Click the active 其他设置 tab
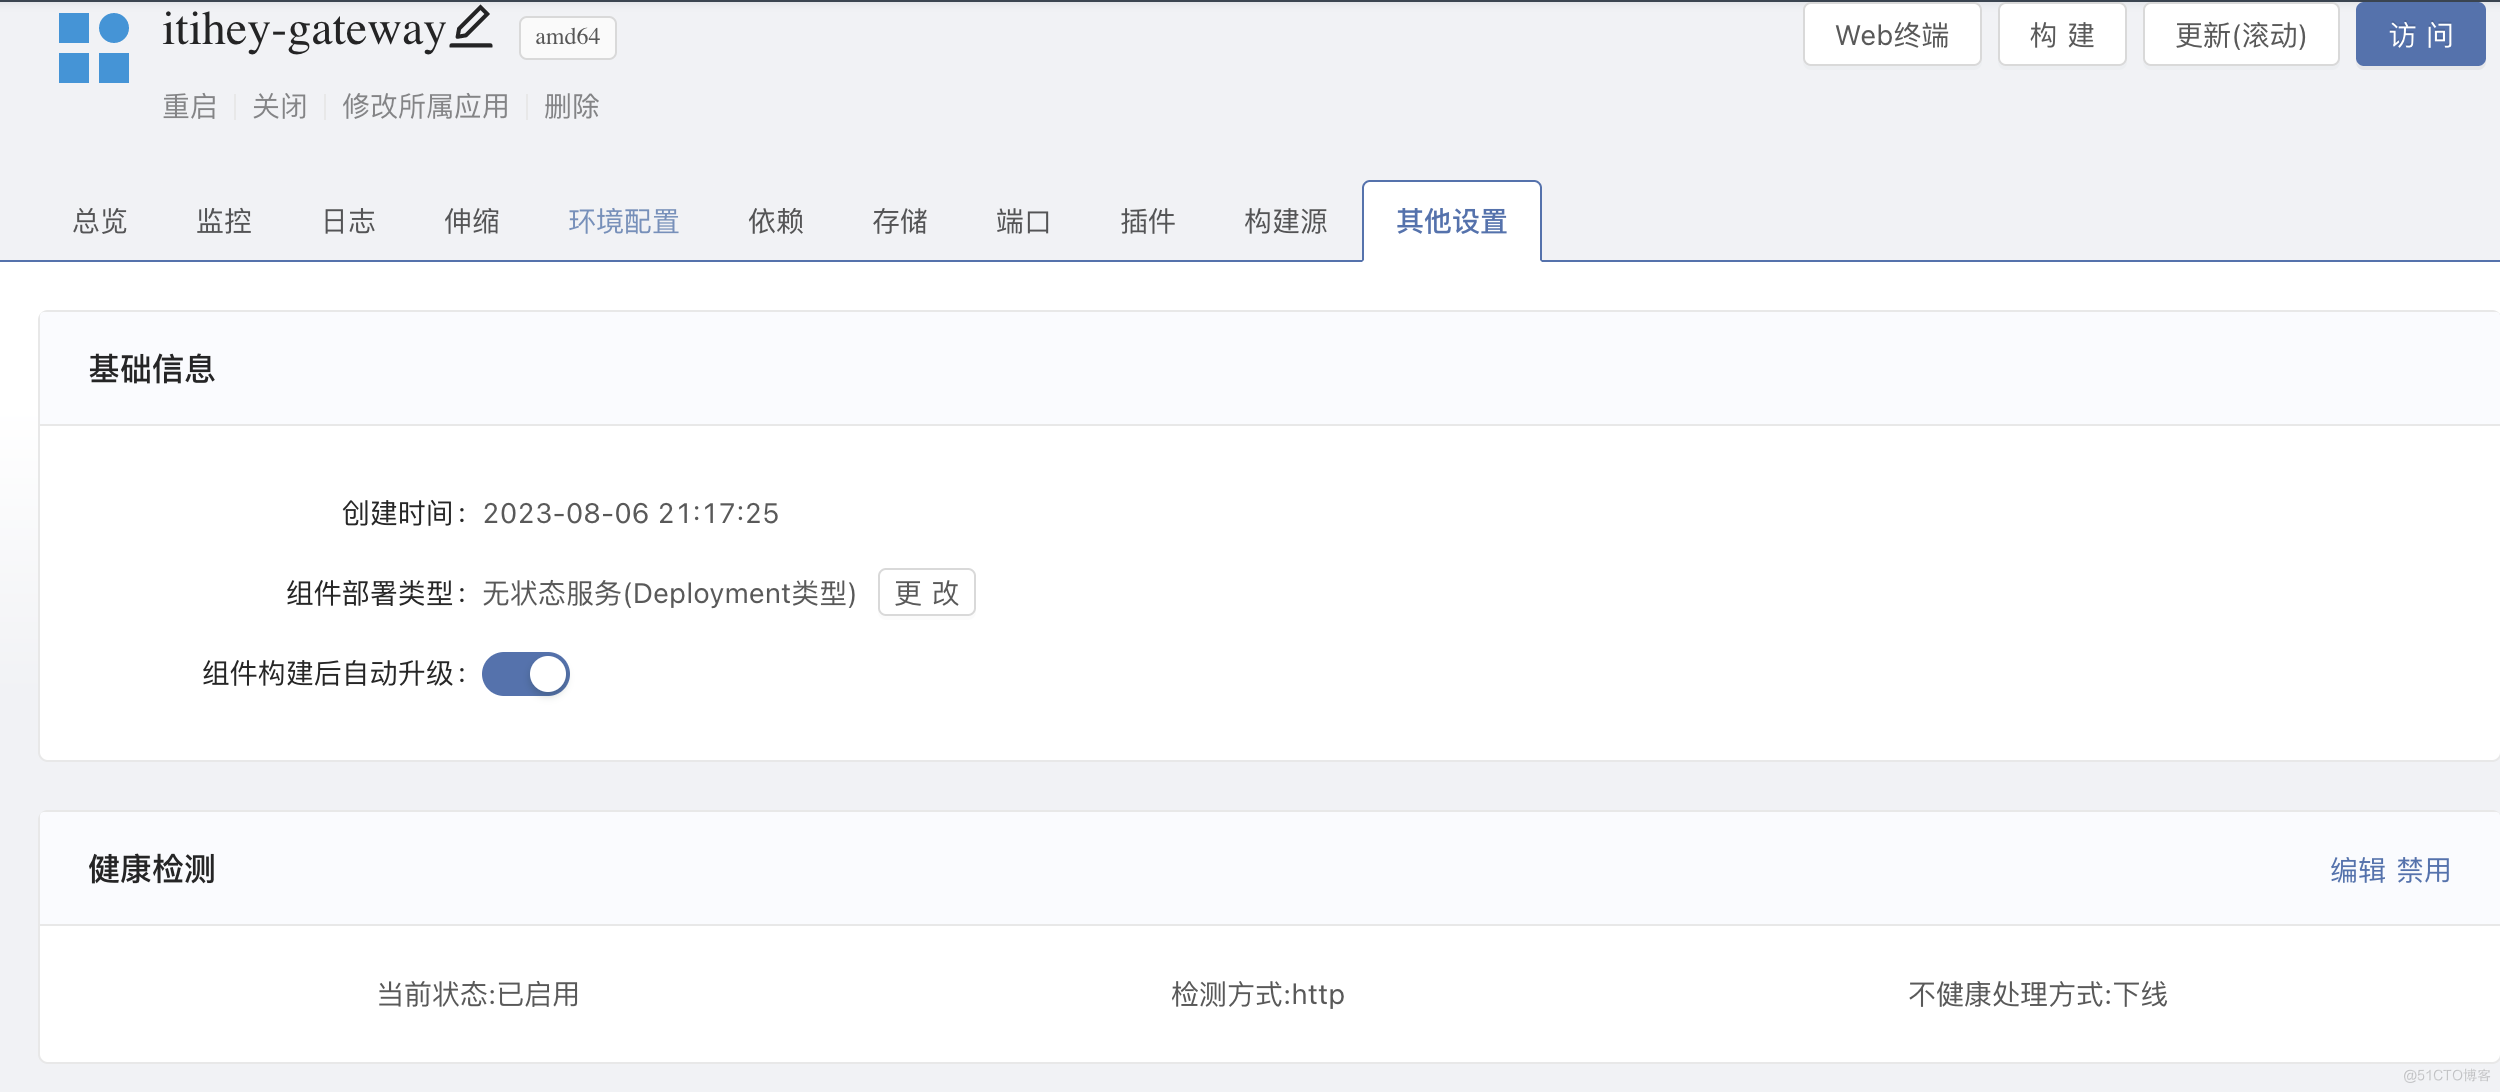This screenshot has width=2500, height=1092. 1452,221
